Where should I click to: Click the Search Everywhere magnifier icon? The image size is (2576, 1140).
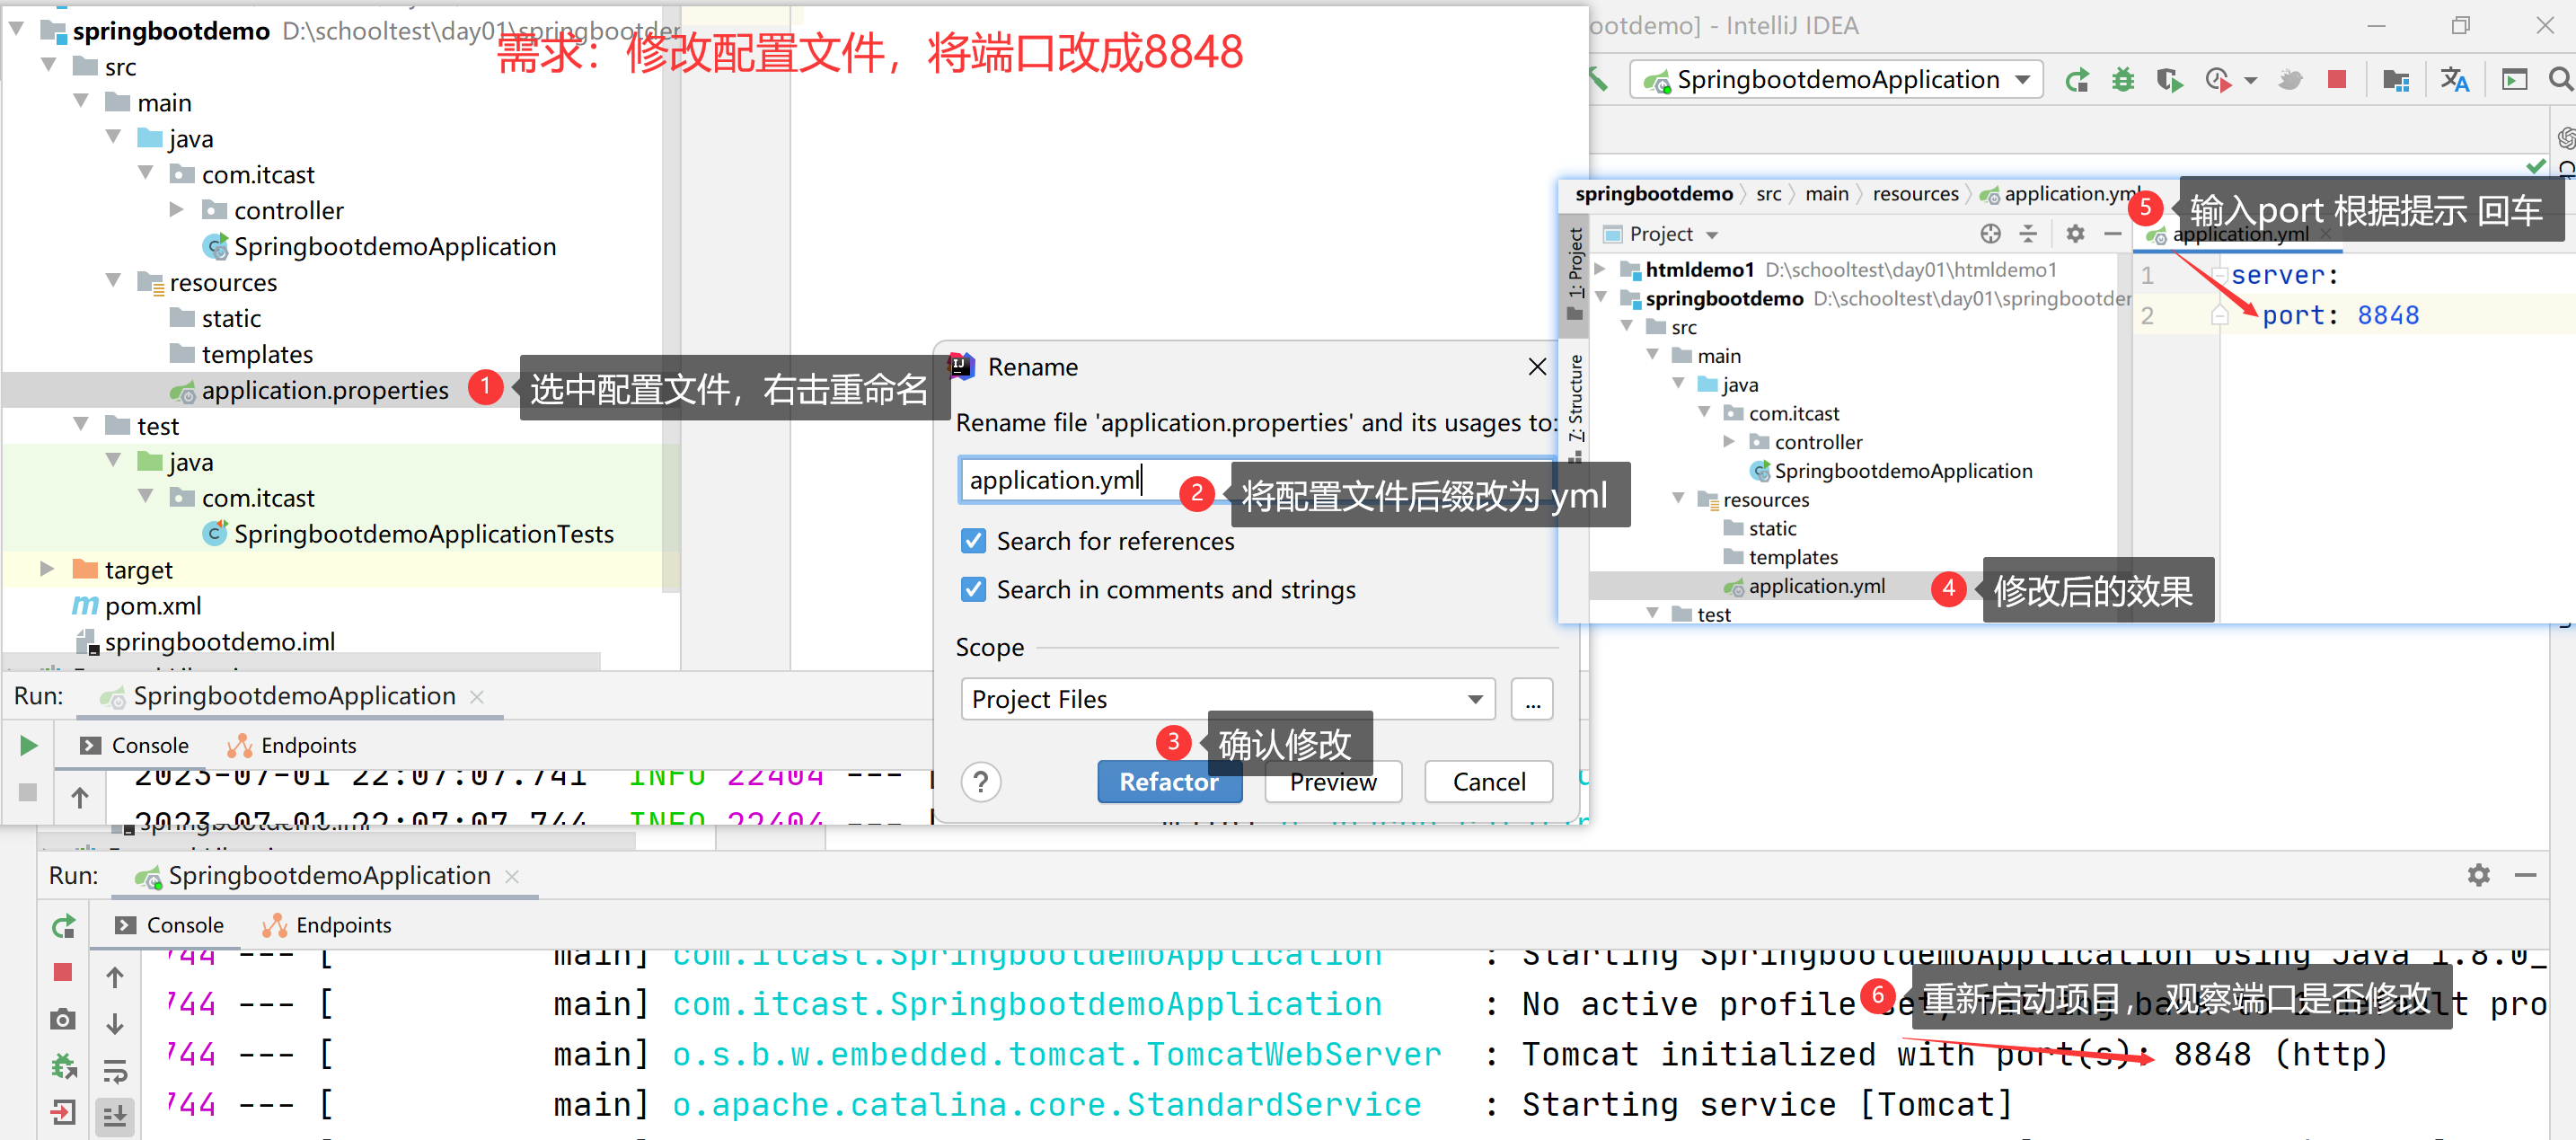click(2560, 78)
